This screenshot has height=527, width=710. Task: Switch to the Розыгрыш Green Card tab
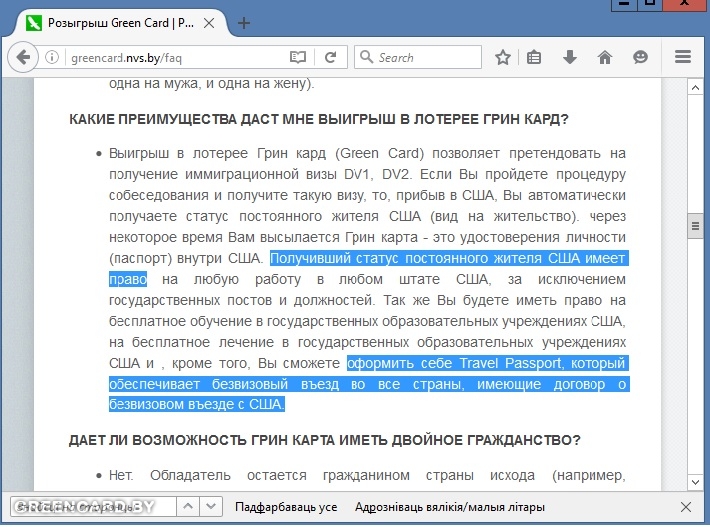120,22
